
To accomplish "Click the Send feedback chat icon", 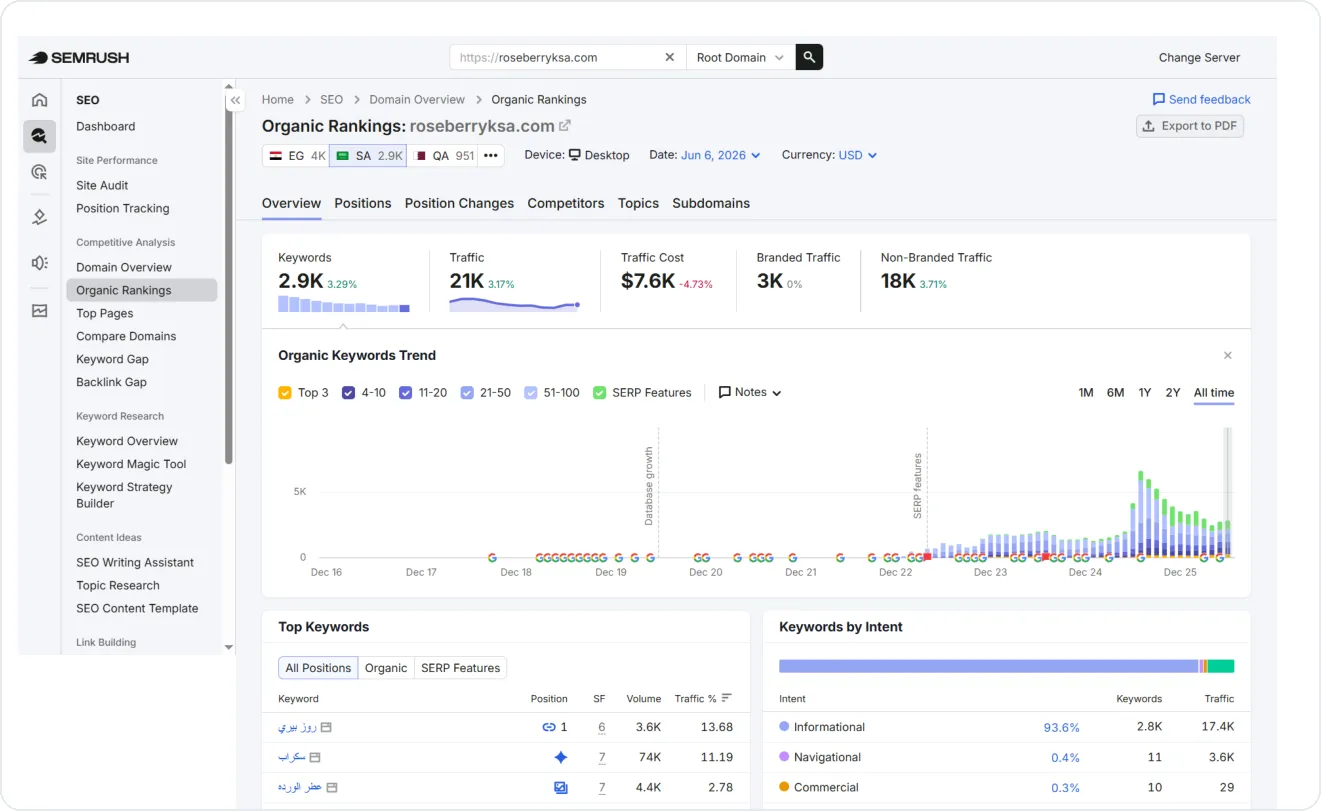I will (x=1158, y=99).
